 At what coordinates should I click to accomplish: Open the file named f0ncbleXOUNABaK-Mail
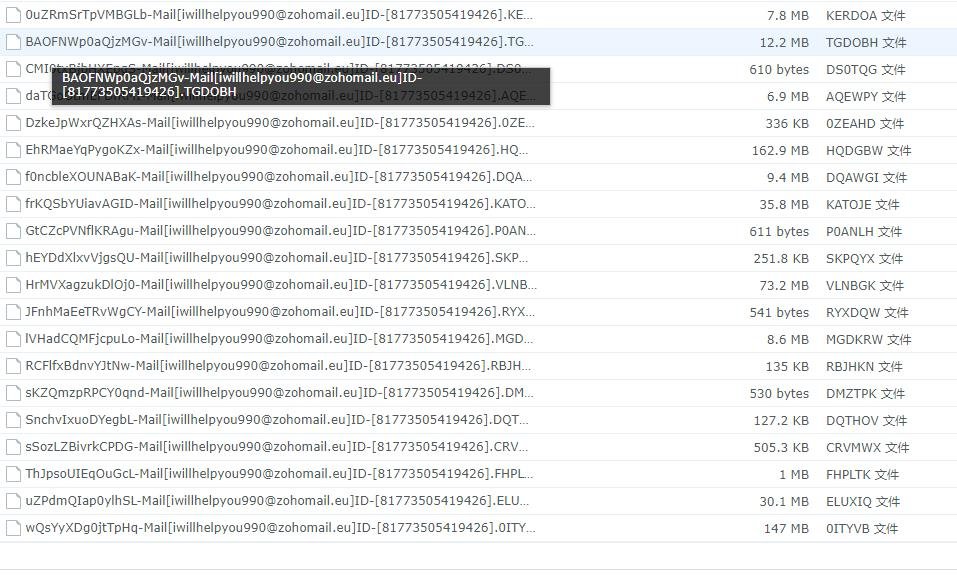[278, 176]
